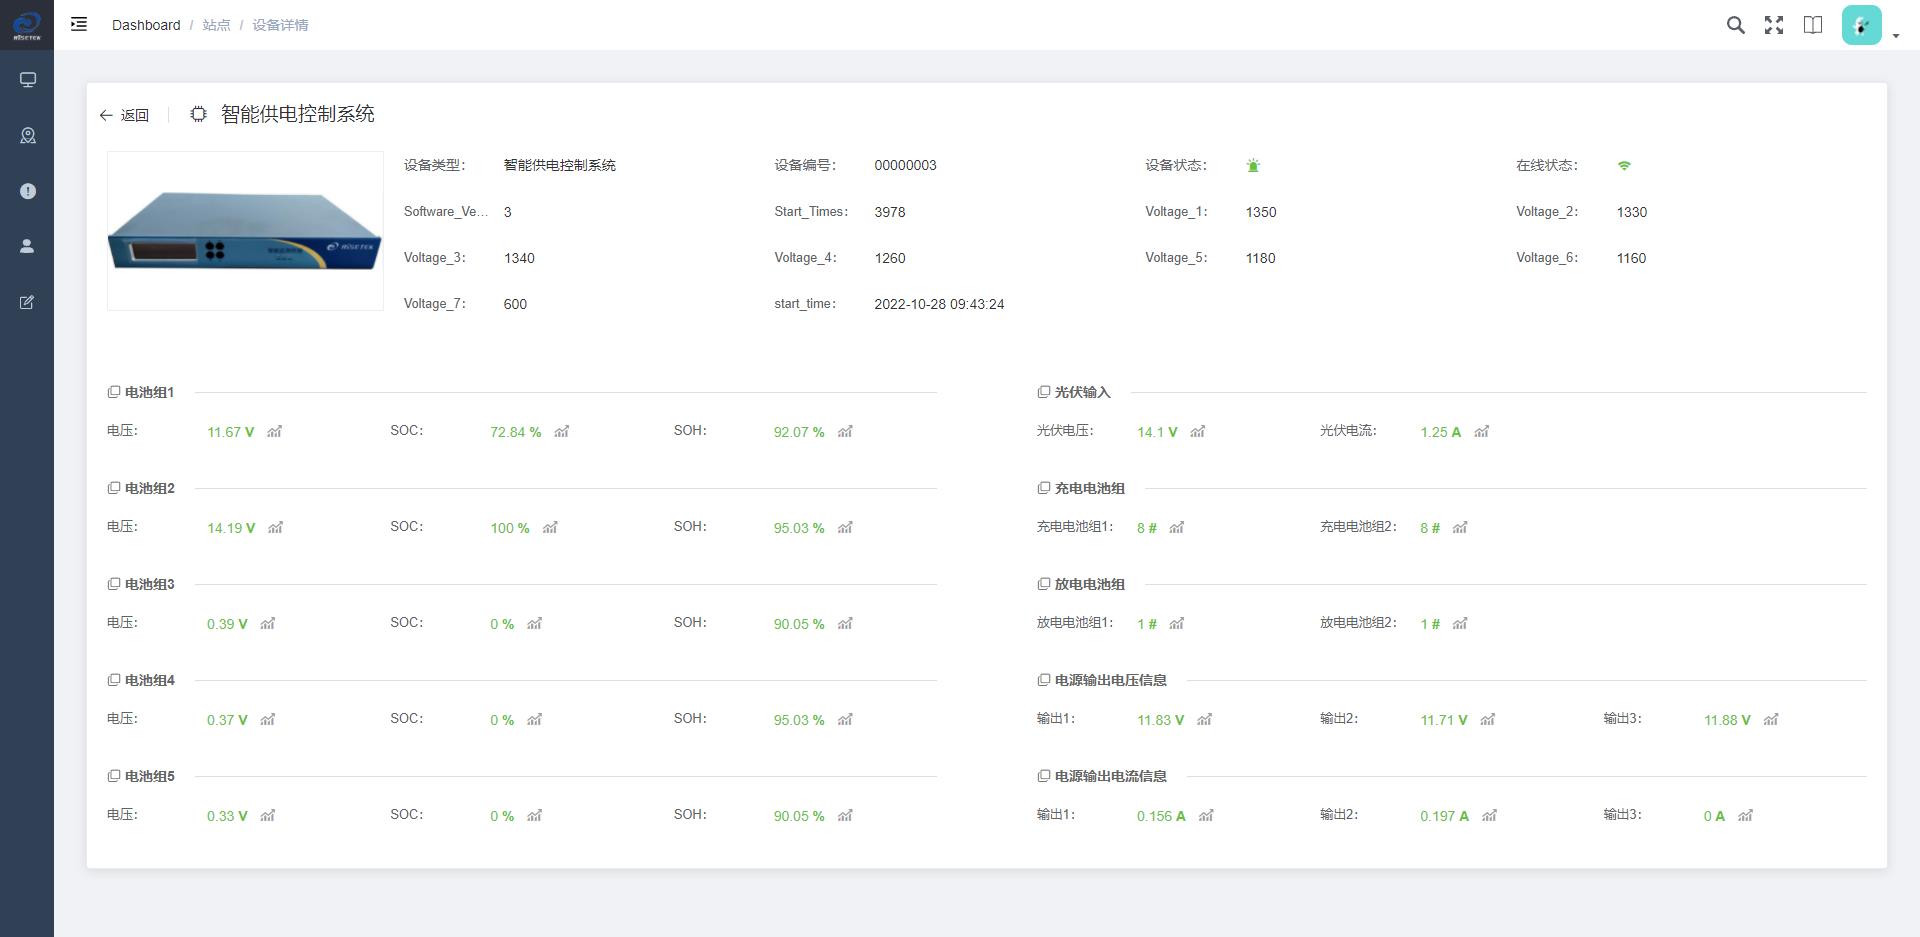The height and width of the screenshot is (937, 1920).
Task: Click the gear icon beside 智能供电控制系统 title
Action: pos(198,114)
